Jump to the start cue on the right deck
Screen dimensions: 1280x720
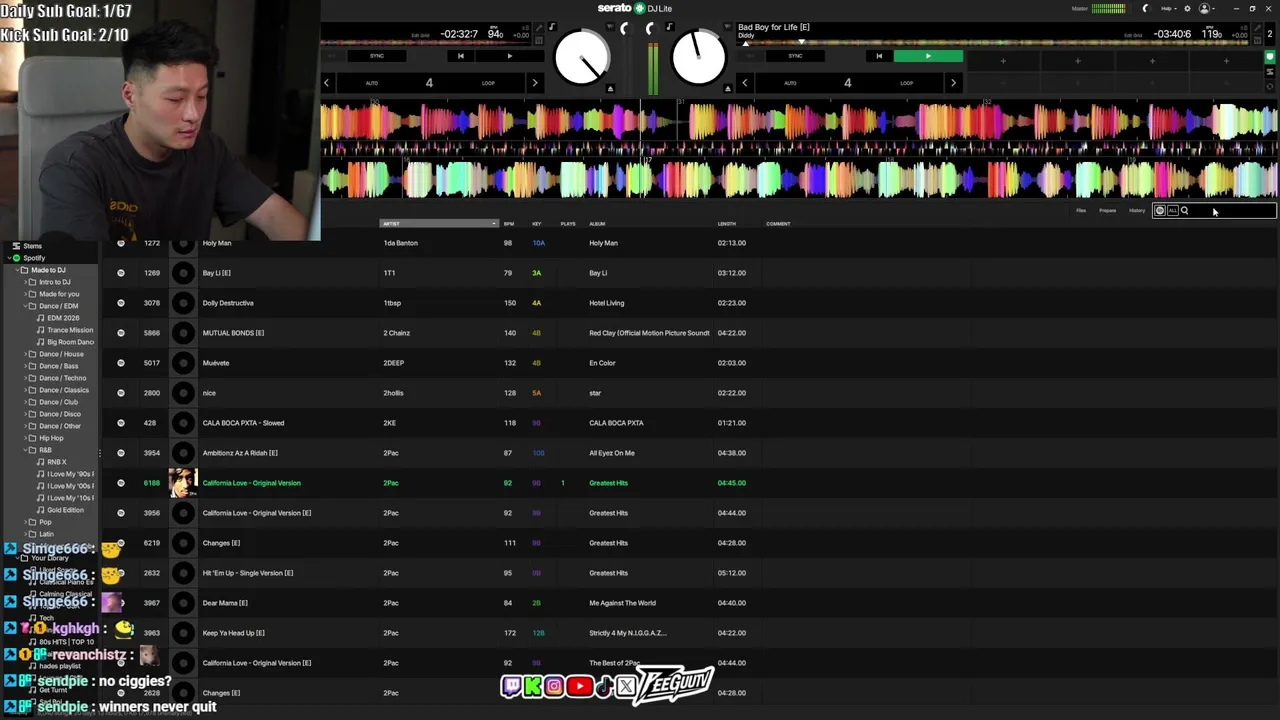coord(879,56)
